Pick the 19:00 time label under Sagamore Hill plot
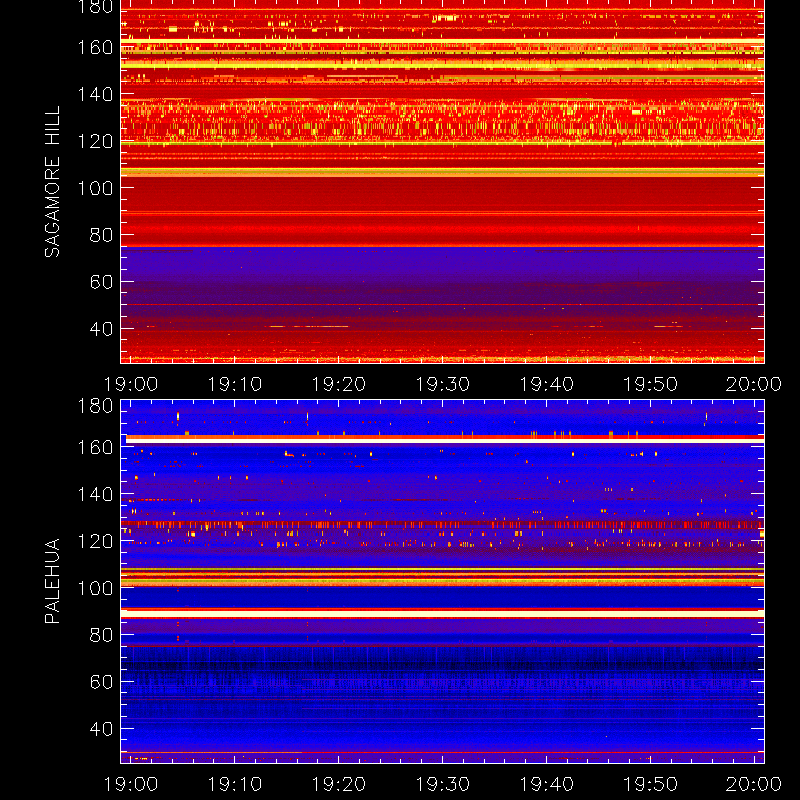800x800 pixels. point(131,384)
